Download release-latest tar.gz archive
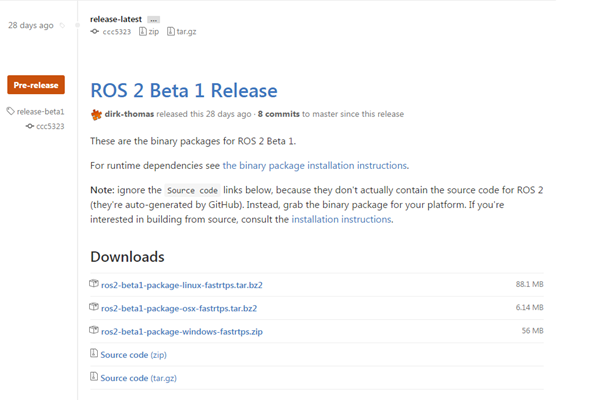Screen dimensions: 603x400 [x=186, y=32]
